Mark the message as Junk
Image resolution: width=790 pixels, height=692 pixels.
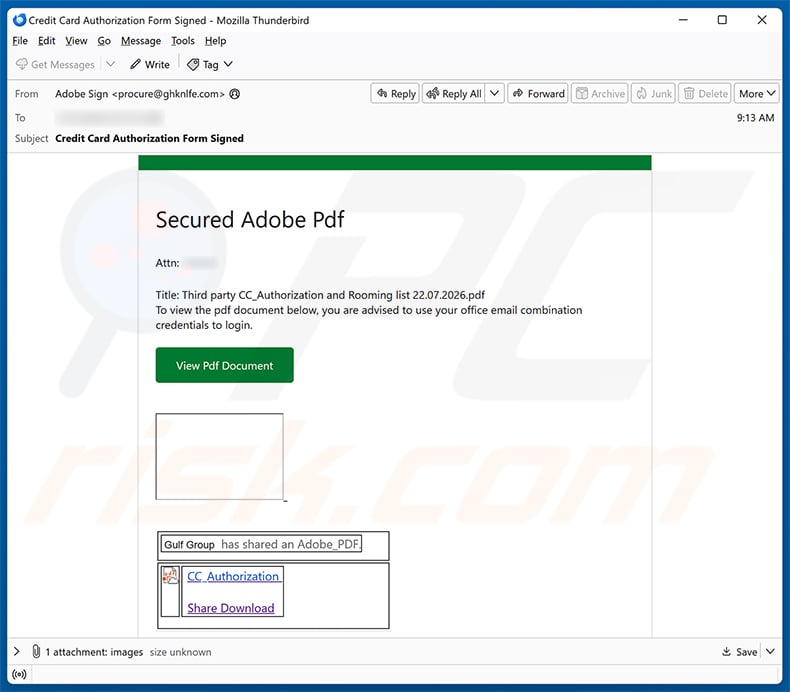pyautogui.click(x=653, y=94)
